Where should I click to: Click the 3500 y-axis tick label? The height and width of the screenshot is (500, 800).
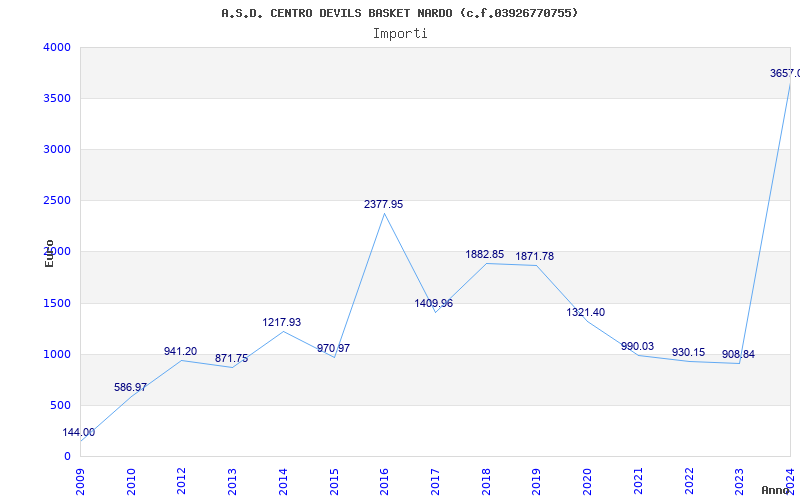click(57, 98)
